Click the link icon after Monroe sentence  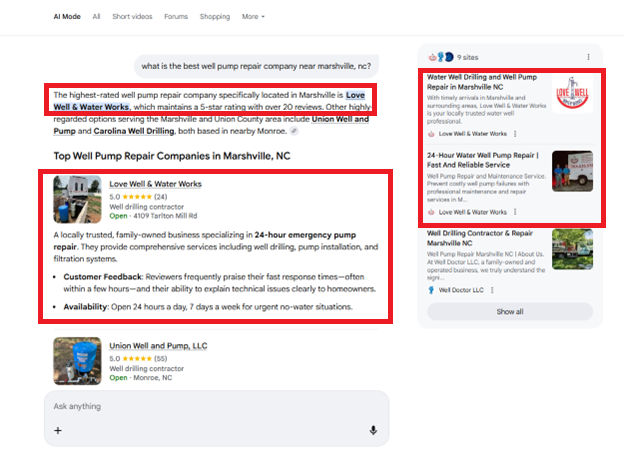[294, 131]
